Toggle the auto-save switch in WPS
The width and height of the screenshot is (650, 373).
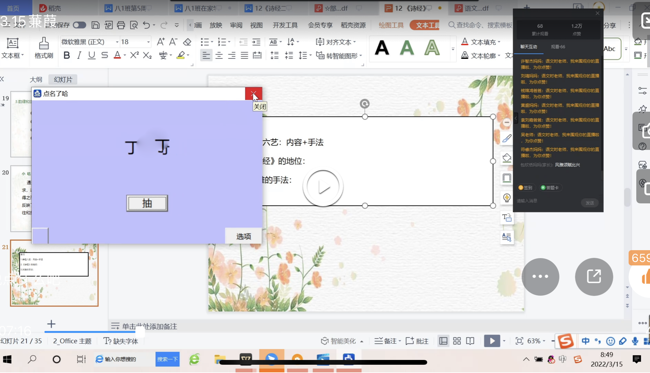click(79, 25)
